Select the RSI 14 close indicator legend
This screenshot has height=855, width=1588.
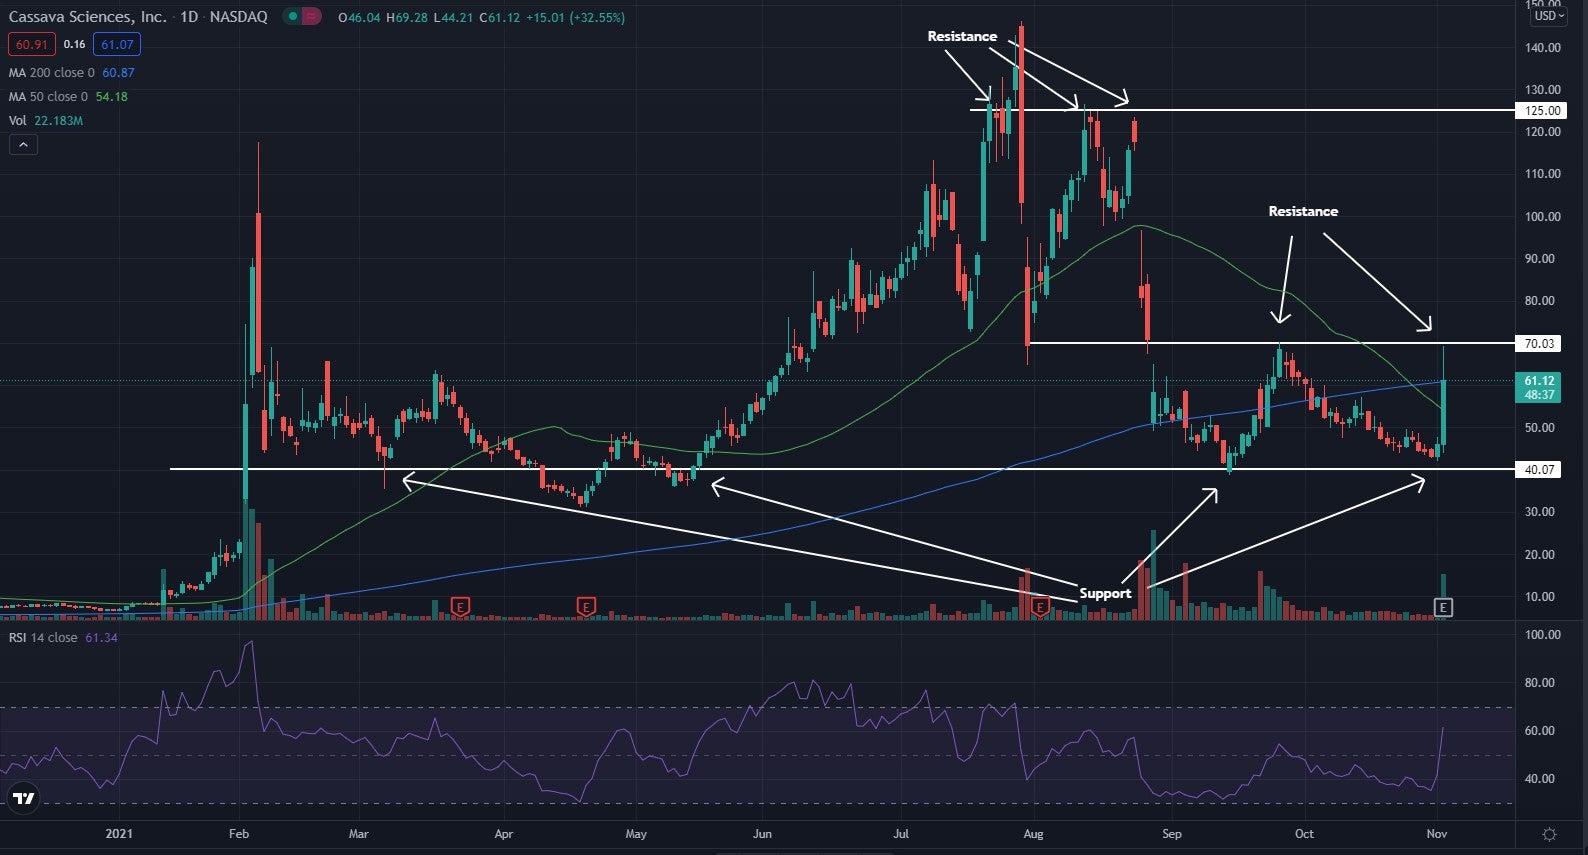pos(43,638)
